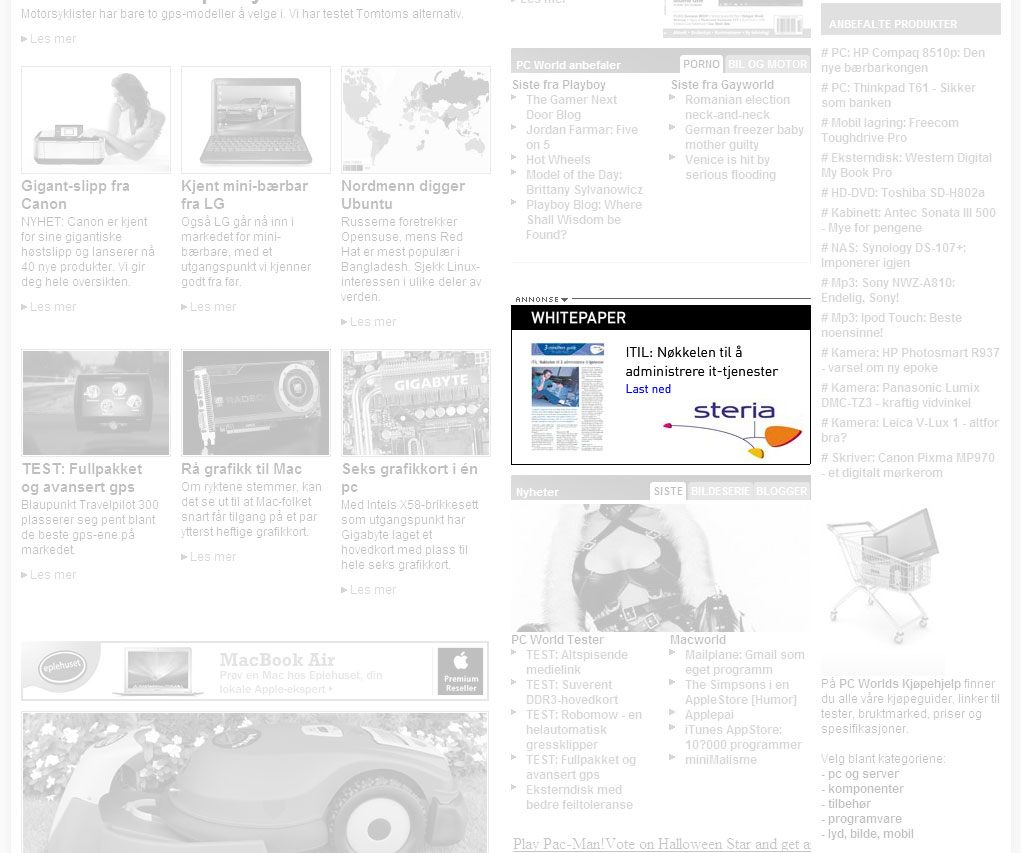
Task: Open recommended 'HP Compaq 8510p' product link
Action: click(x=902, y=60)
